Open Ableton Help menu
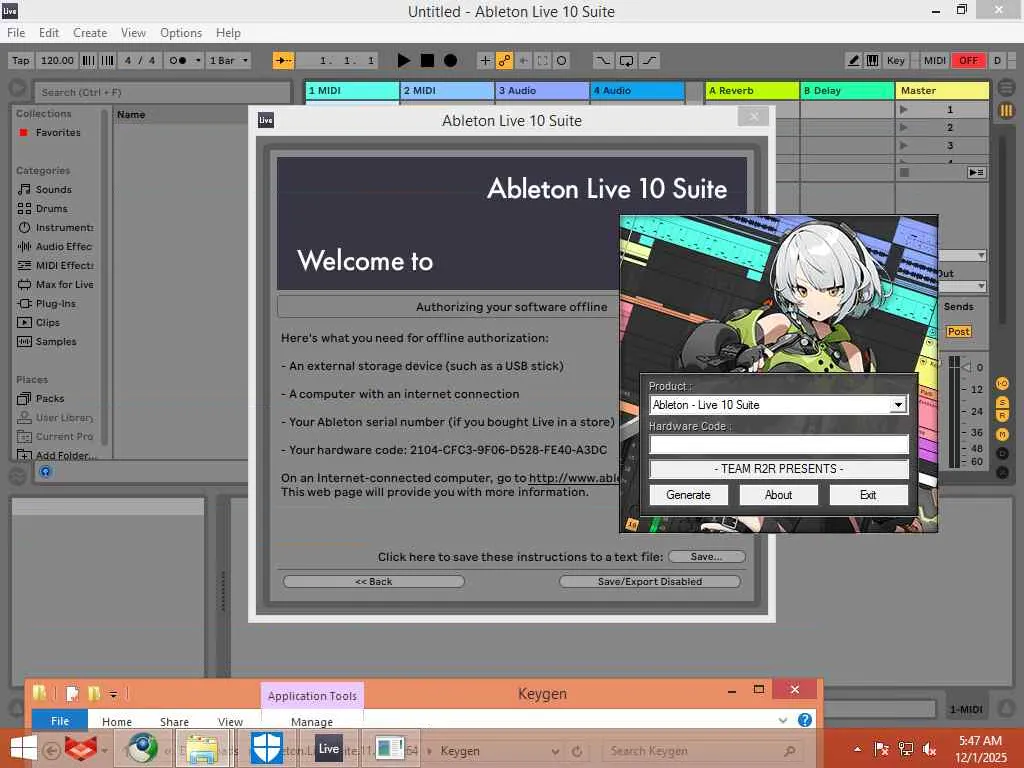The width and height of the screenshot is (1024, 768). [228, 33]
